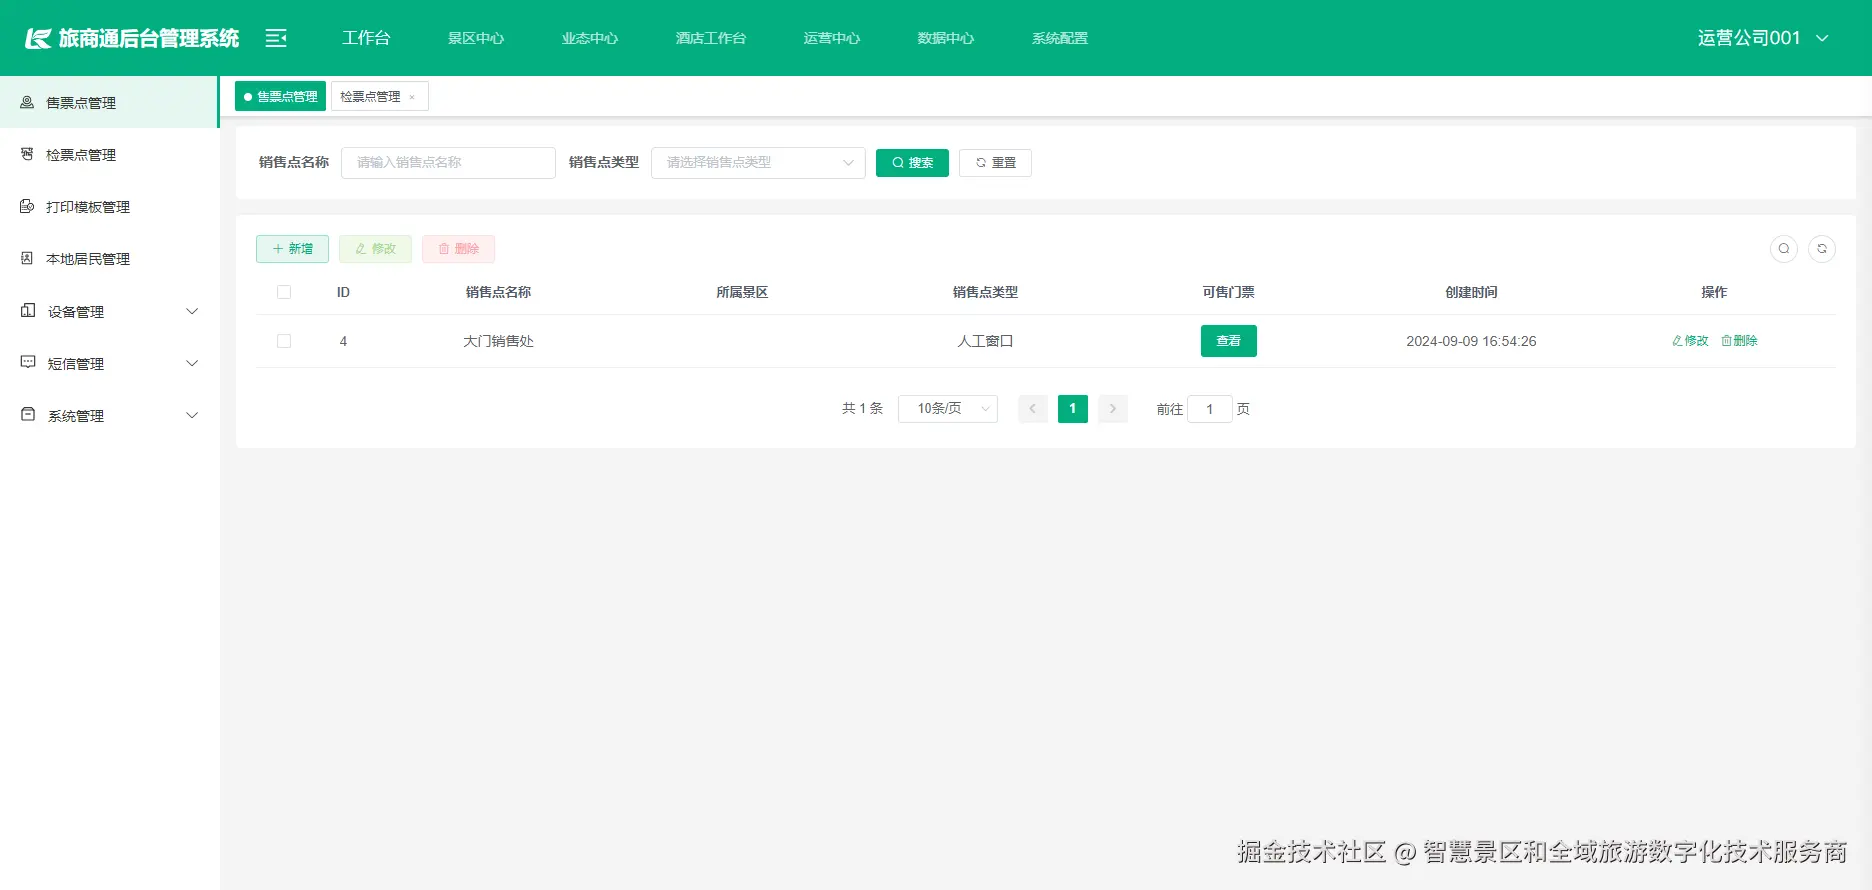The width and height of the screenshot is (1872, 890).
Task: Select 本地居民管理 in the sidebar
Action: [x=109, y=258]
